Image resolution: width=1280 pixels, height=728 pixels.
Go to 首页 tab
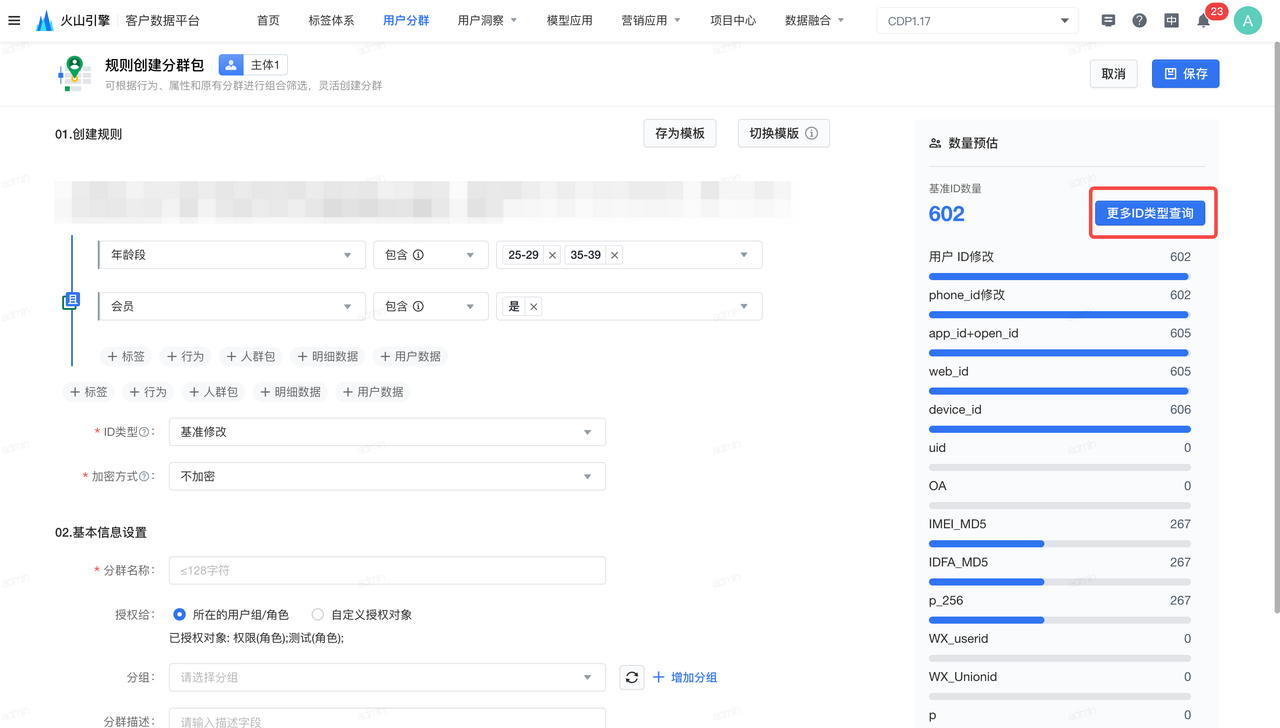click(x=268, y=20)
